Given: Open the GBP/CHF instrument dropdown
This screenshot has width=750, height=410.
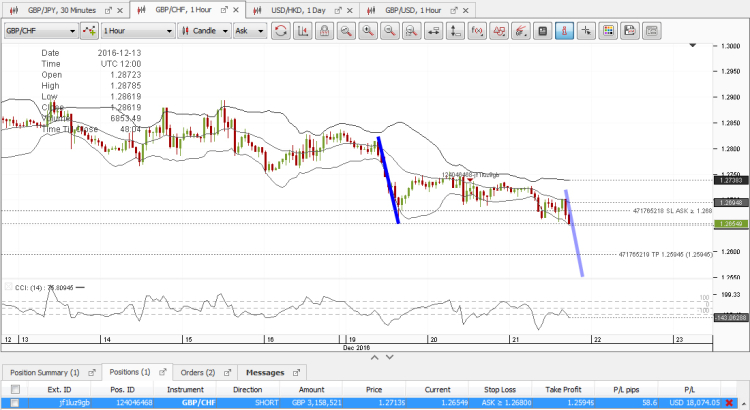Looking at the screenshot, I should click(41, 31).
